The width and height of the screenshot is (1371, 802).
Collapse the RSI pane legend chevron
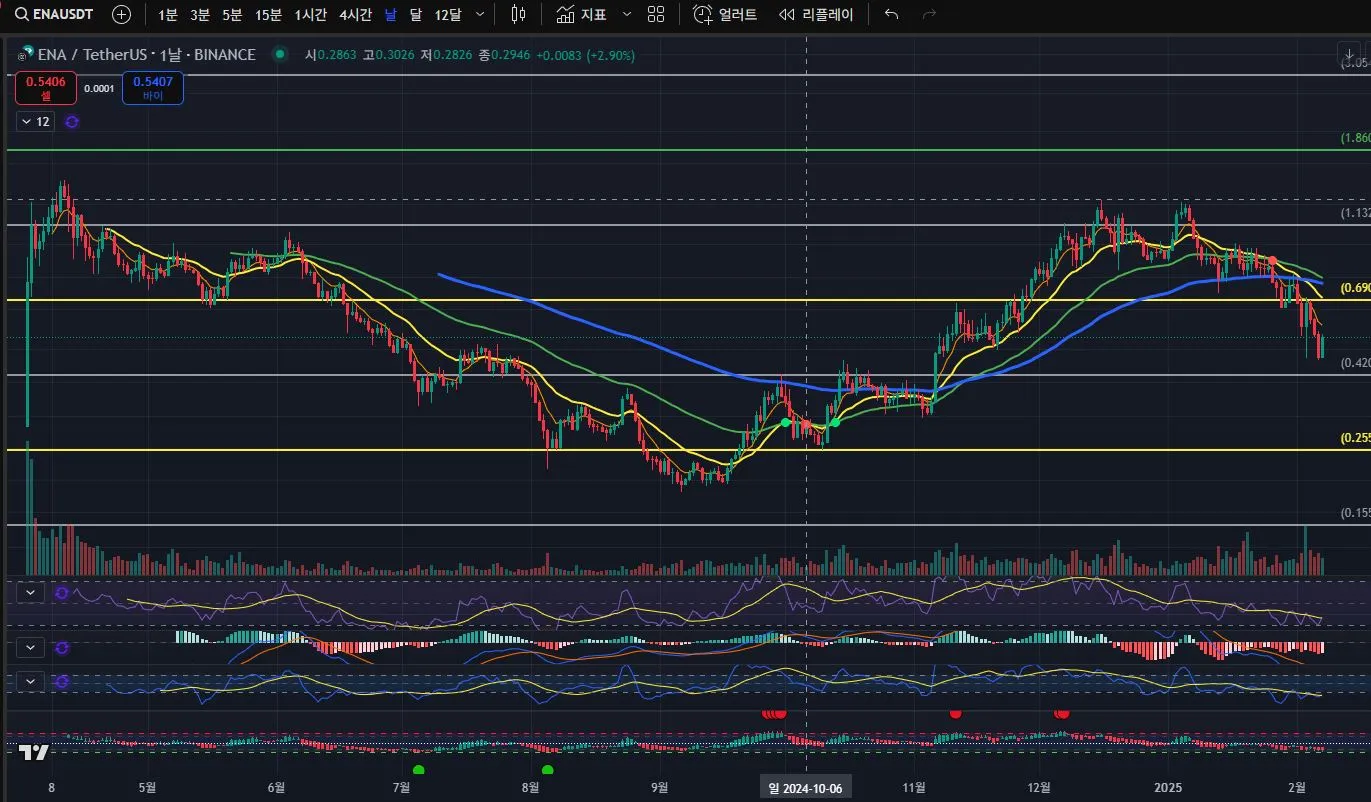(x=31, y=593)
